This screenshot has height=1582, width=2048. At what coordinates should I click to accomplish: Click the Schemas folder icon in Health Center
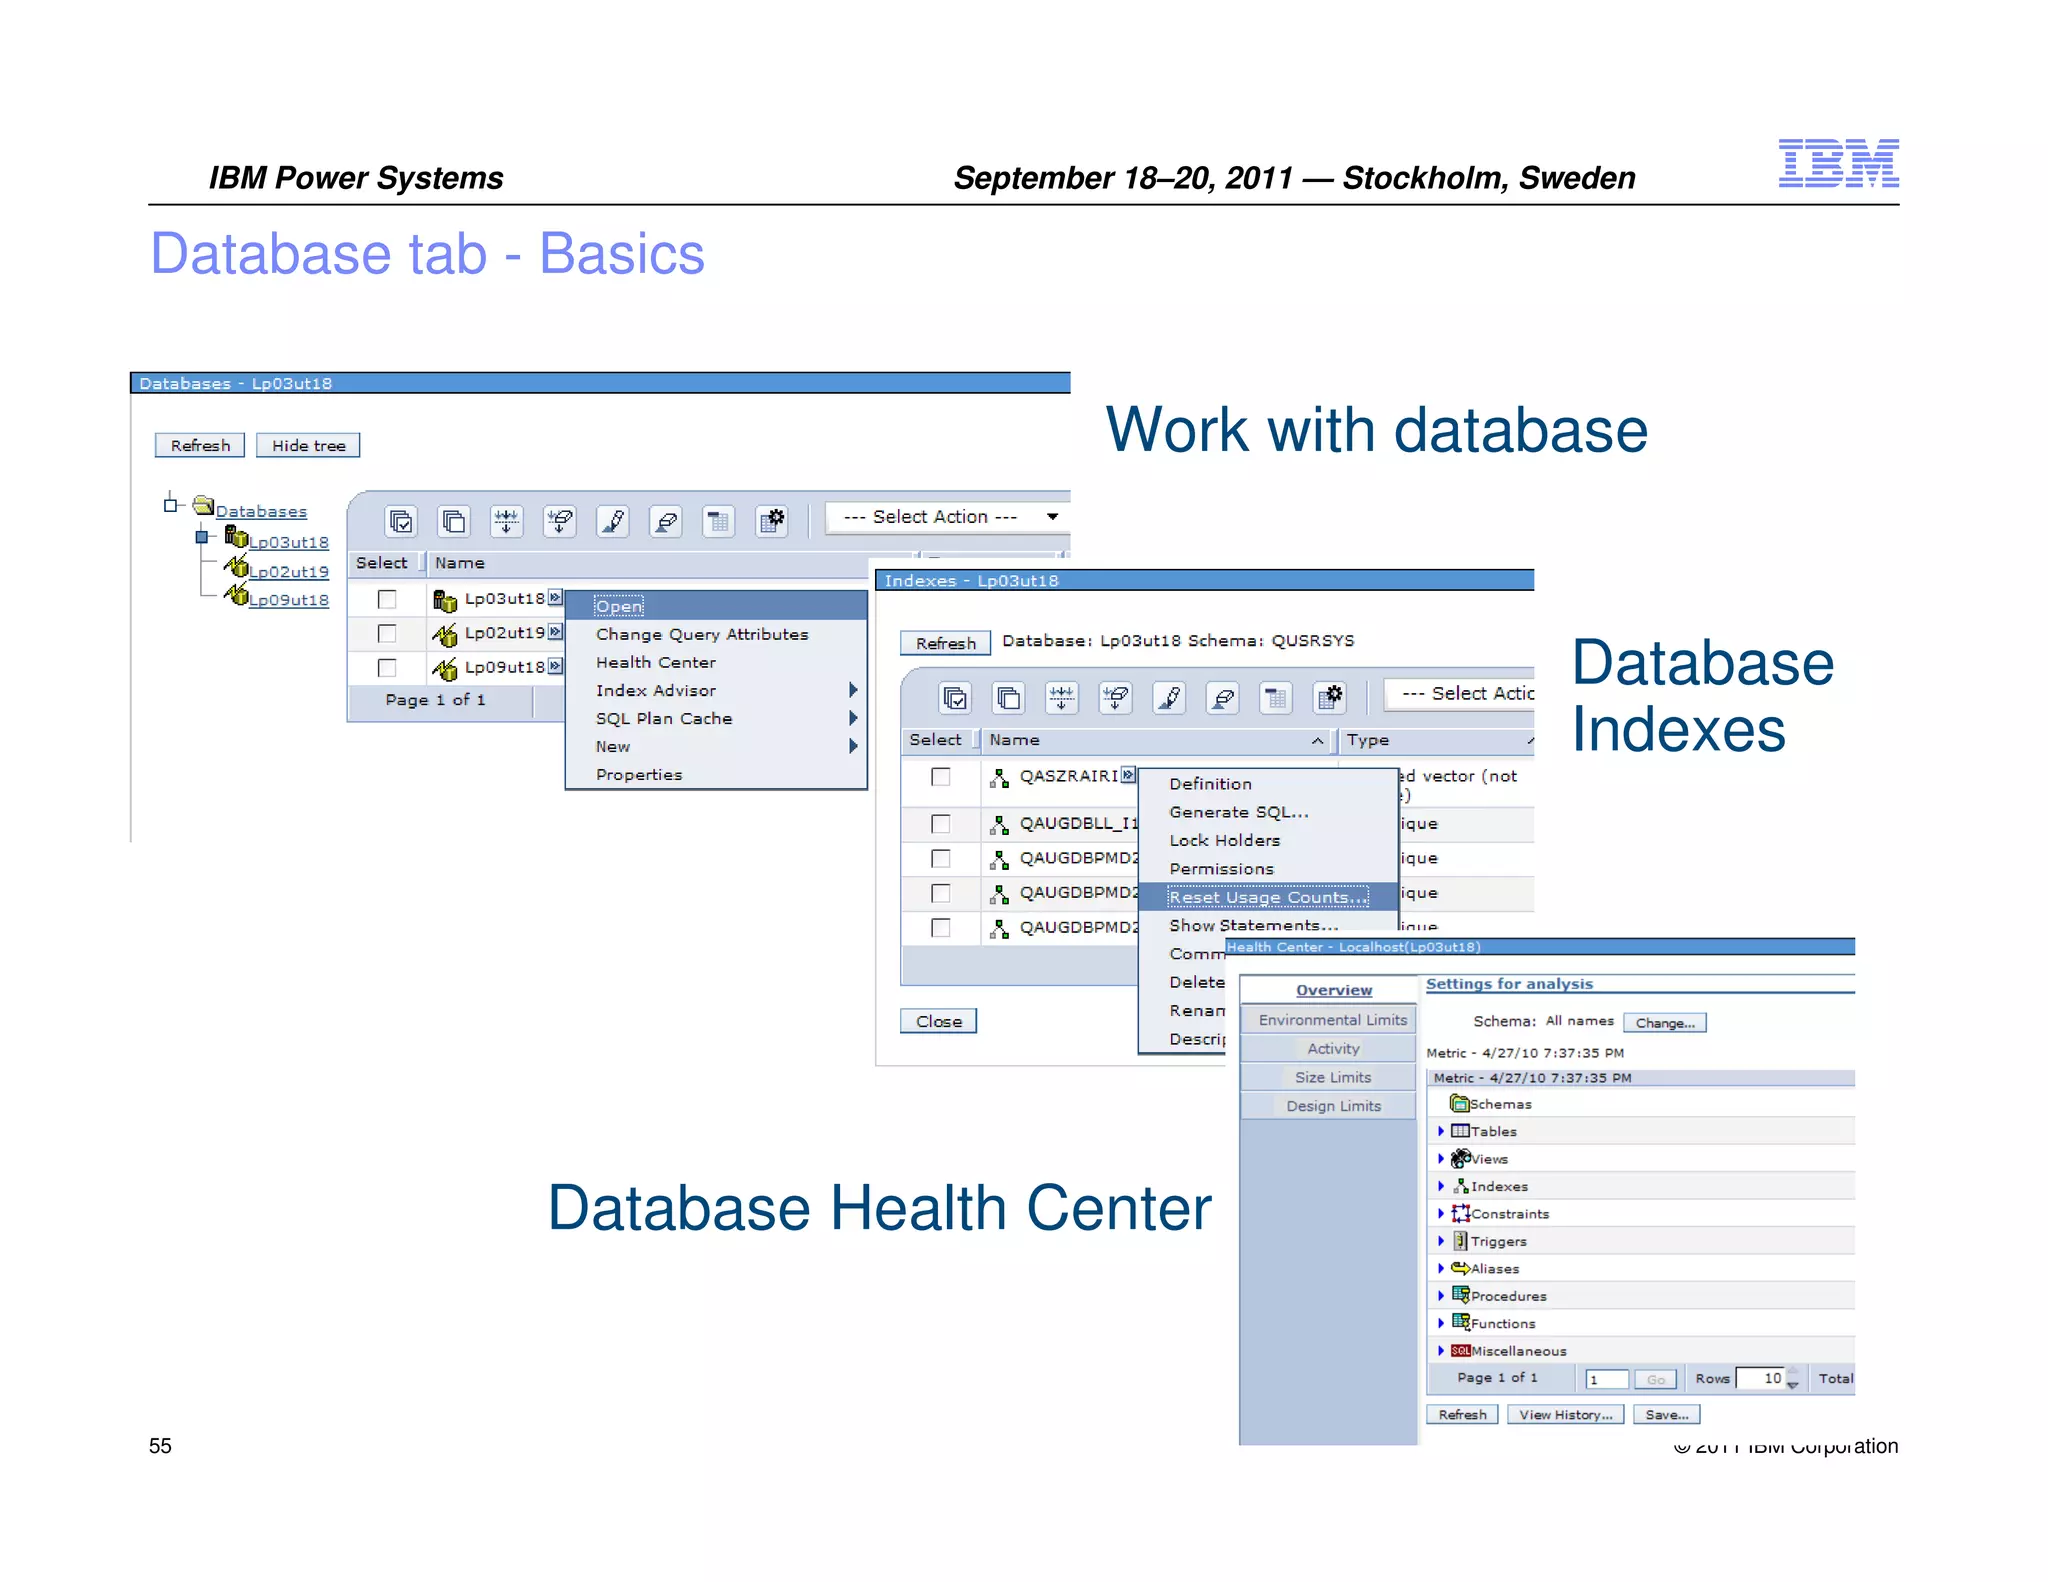point(1460,1103)
